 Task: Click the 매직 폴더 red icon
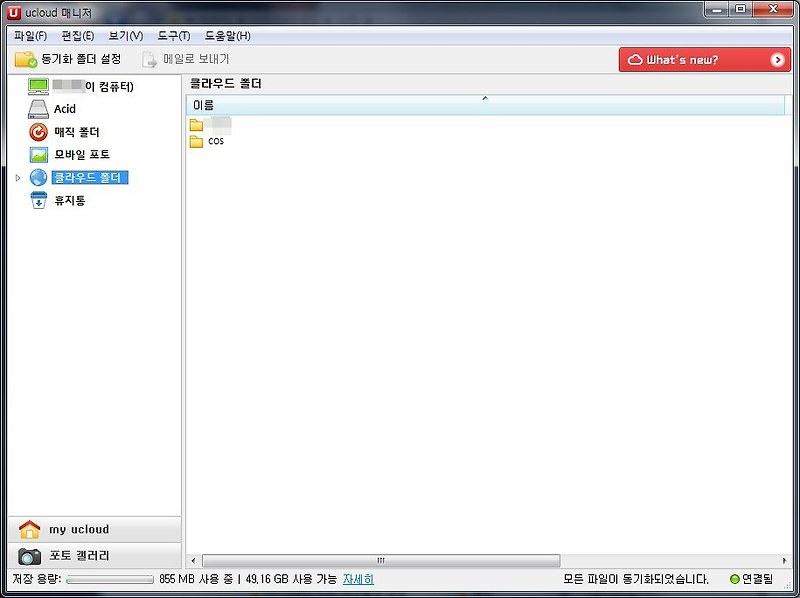(x=38, y=132)
